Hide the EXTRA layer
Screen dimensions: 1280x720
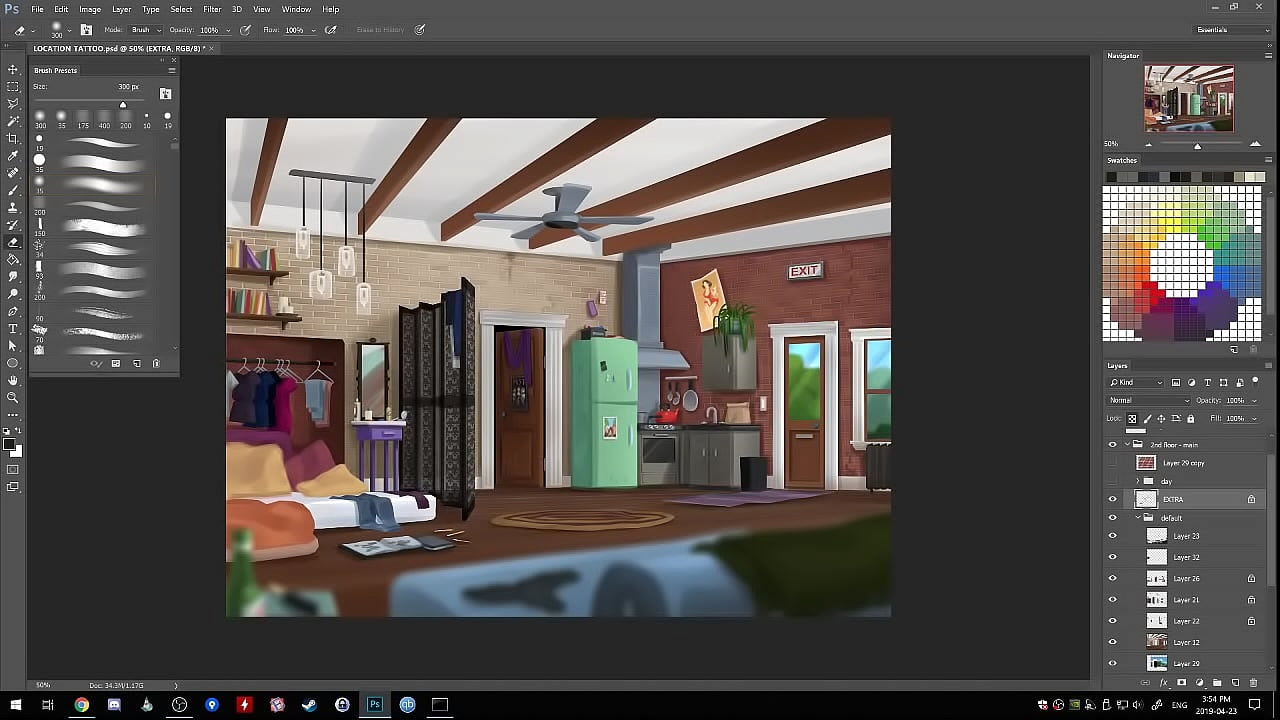[1112, 499]
